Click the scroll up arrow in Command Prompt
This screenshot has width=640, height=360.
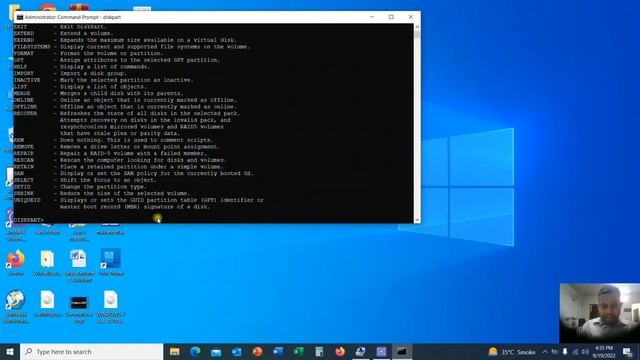coord(417,27)
